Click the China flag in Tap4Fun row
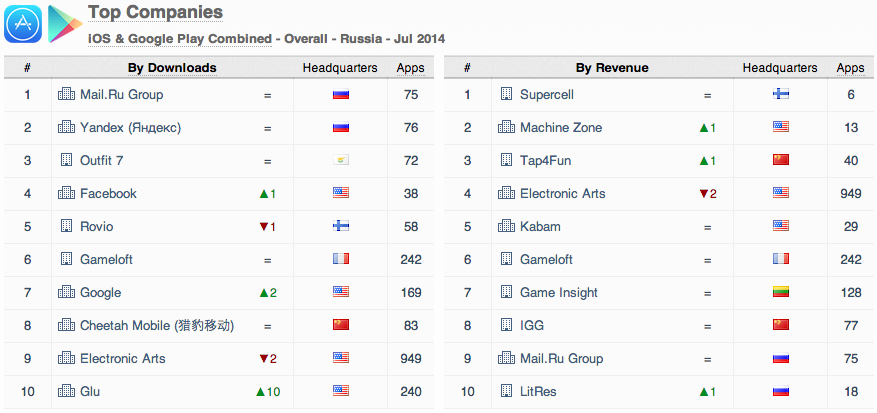 tap(780, 161)
